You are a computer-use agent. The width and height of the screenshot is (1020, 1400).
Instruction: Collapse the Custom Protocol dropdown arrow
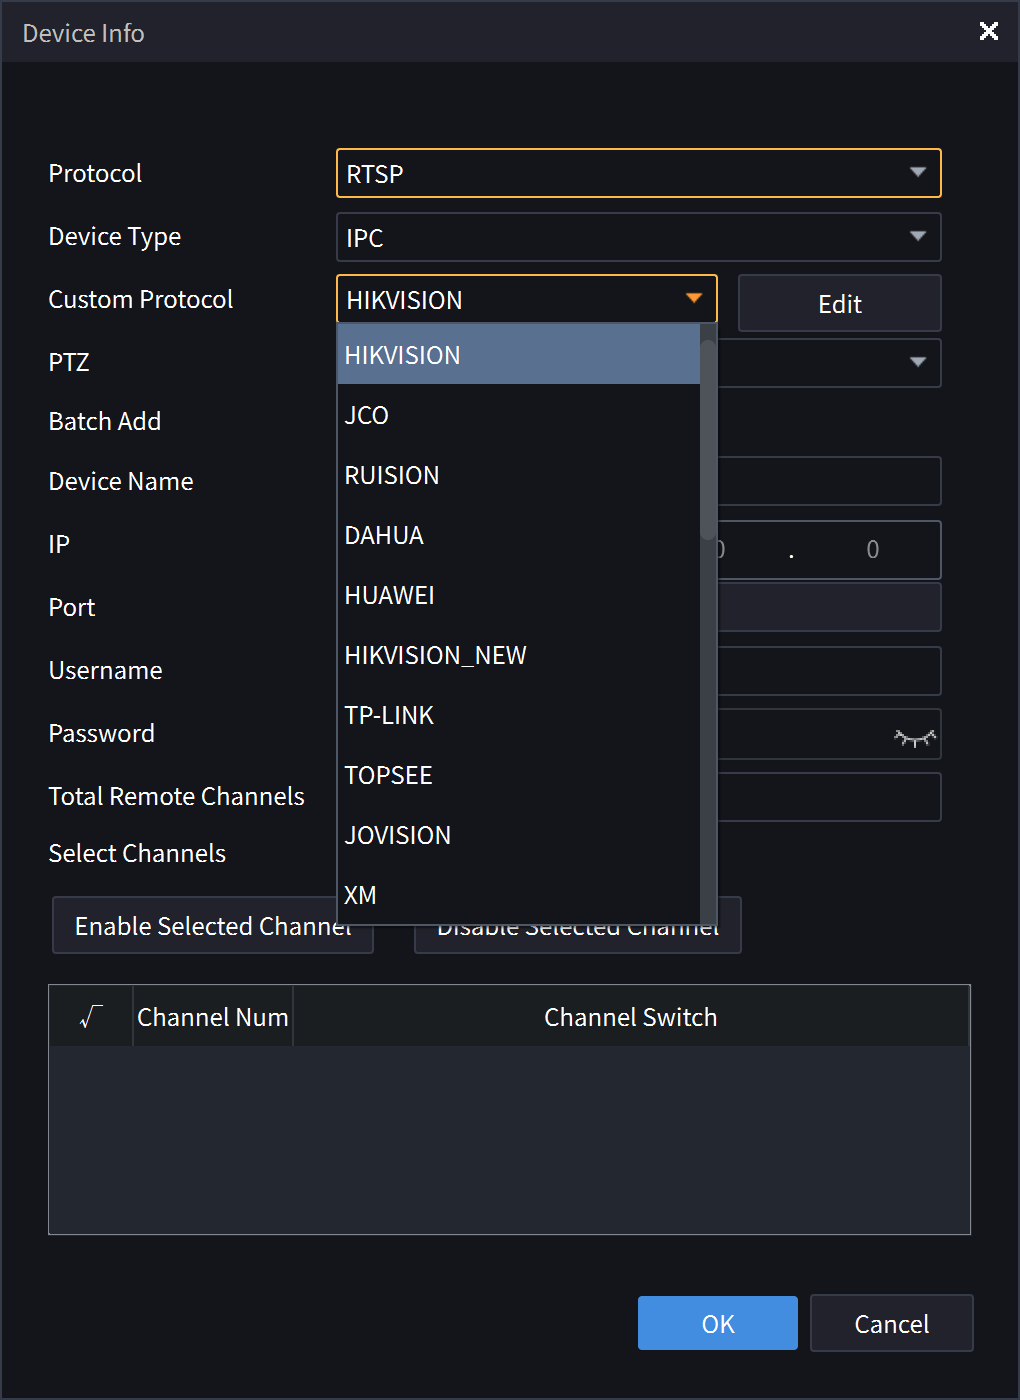tap(693, 299)
